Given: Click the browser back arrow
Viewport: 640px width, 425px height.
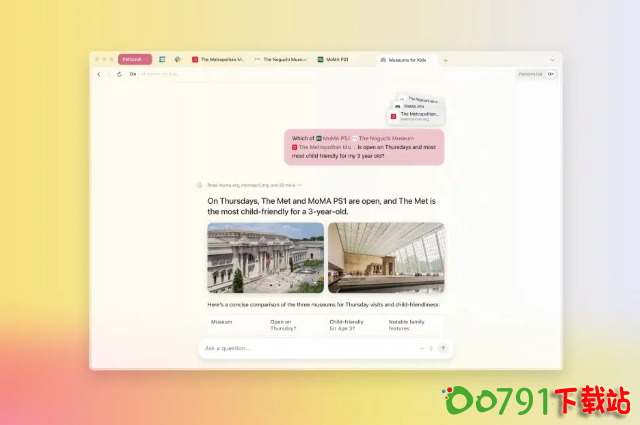Looking at the screenshot, I should (x=99, y=74).
